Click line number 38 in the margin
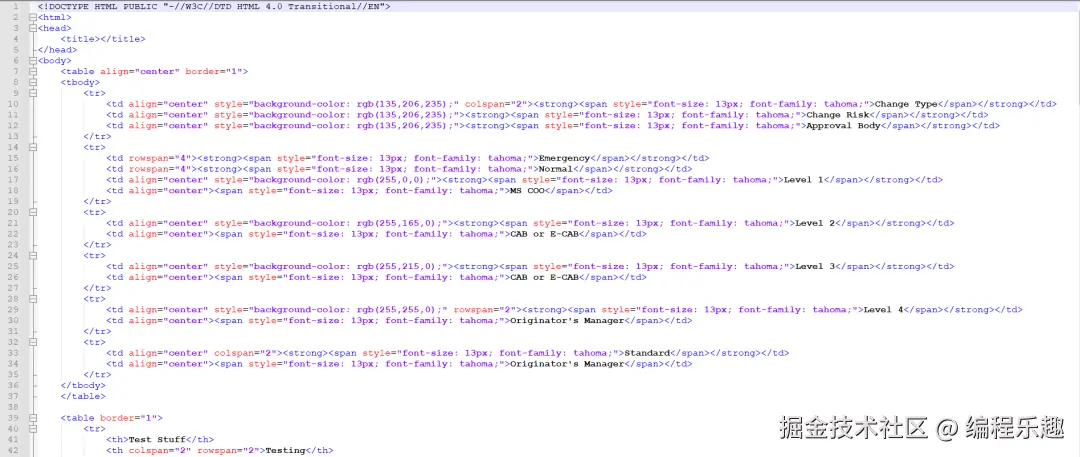Viewport: 1080px width, 457px height. [x=14, y=407]
